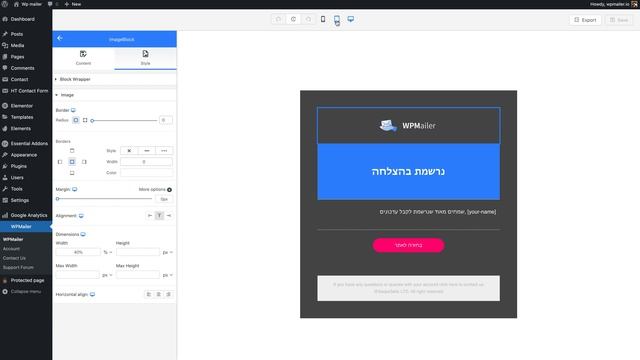Open Width unit dropdown showing percent
Screen dimensions: 640x360
pos(108,252)
